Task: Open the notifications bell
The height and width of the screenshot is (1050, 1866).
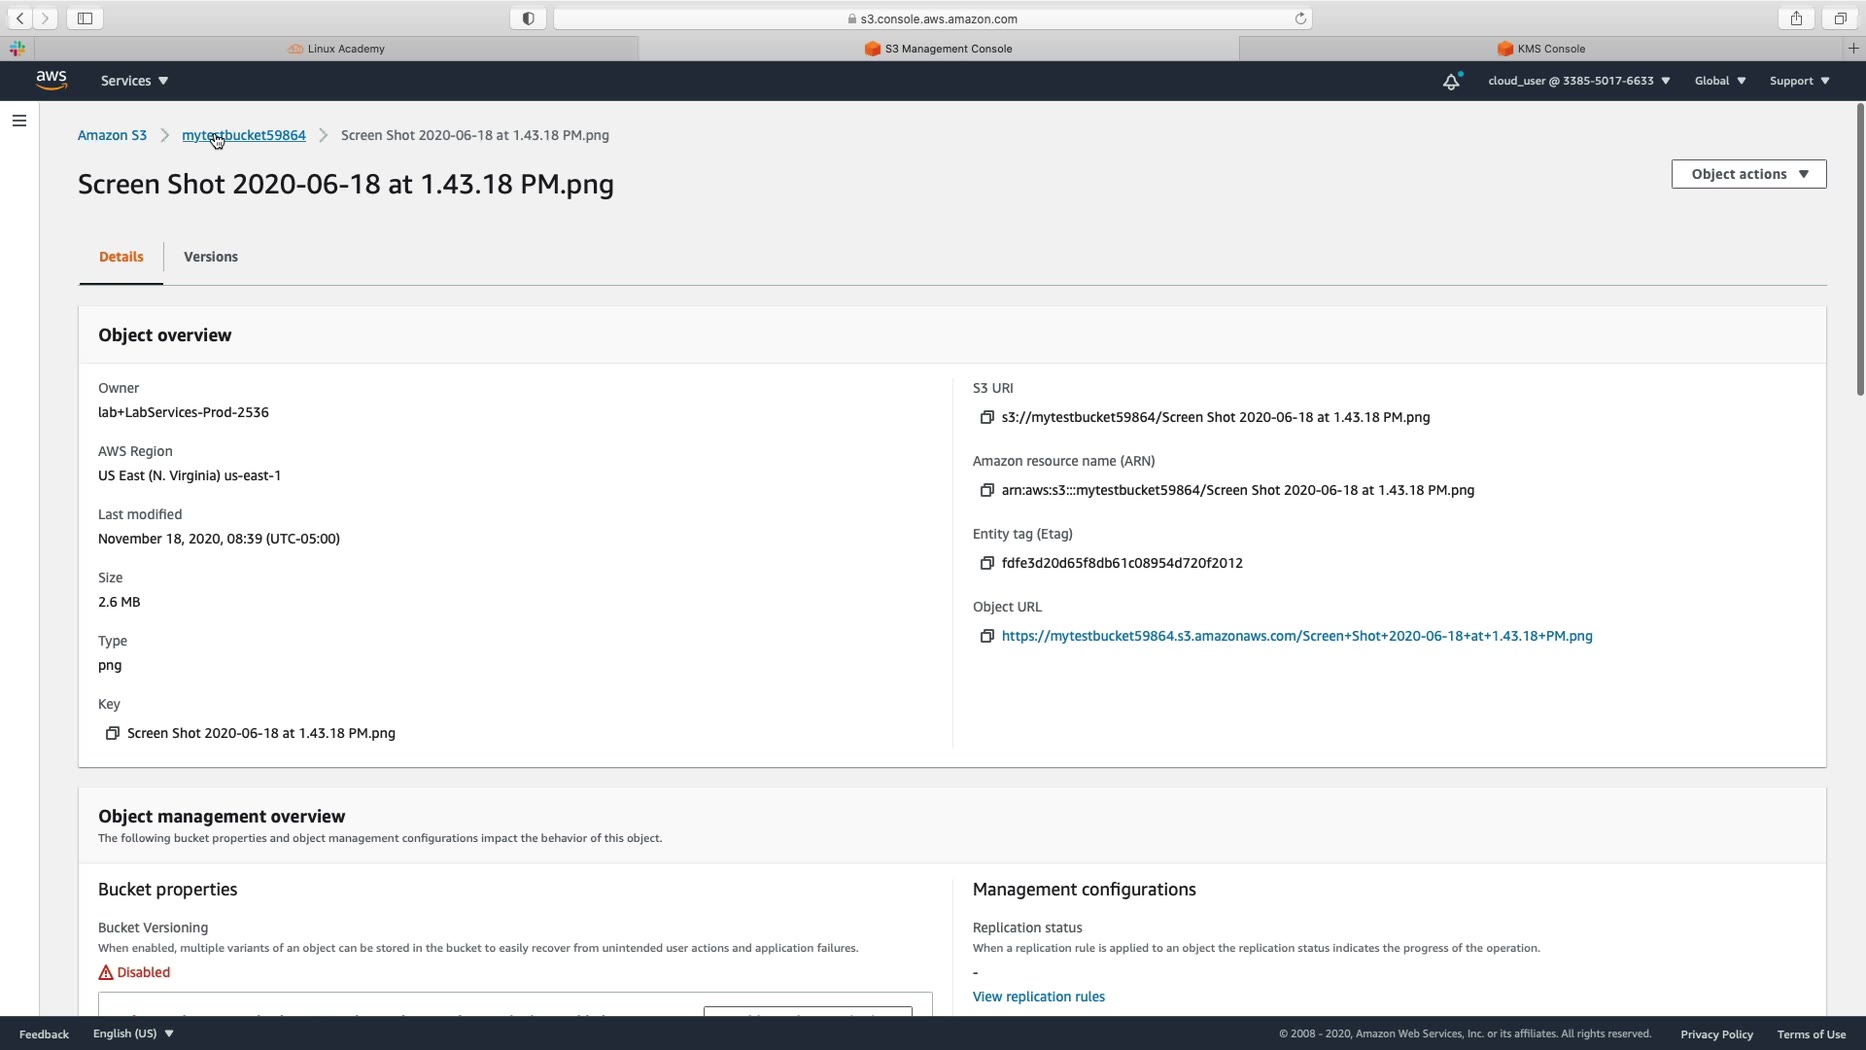Action: point(1451,81)
